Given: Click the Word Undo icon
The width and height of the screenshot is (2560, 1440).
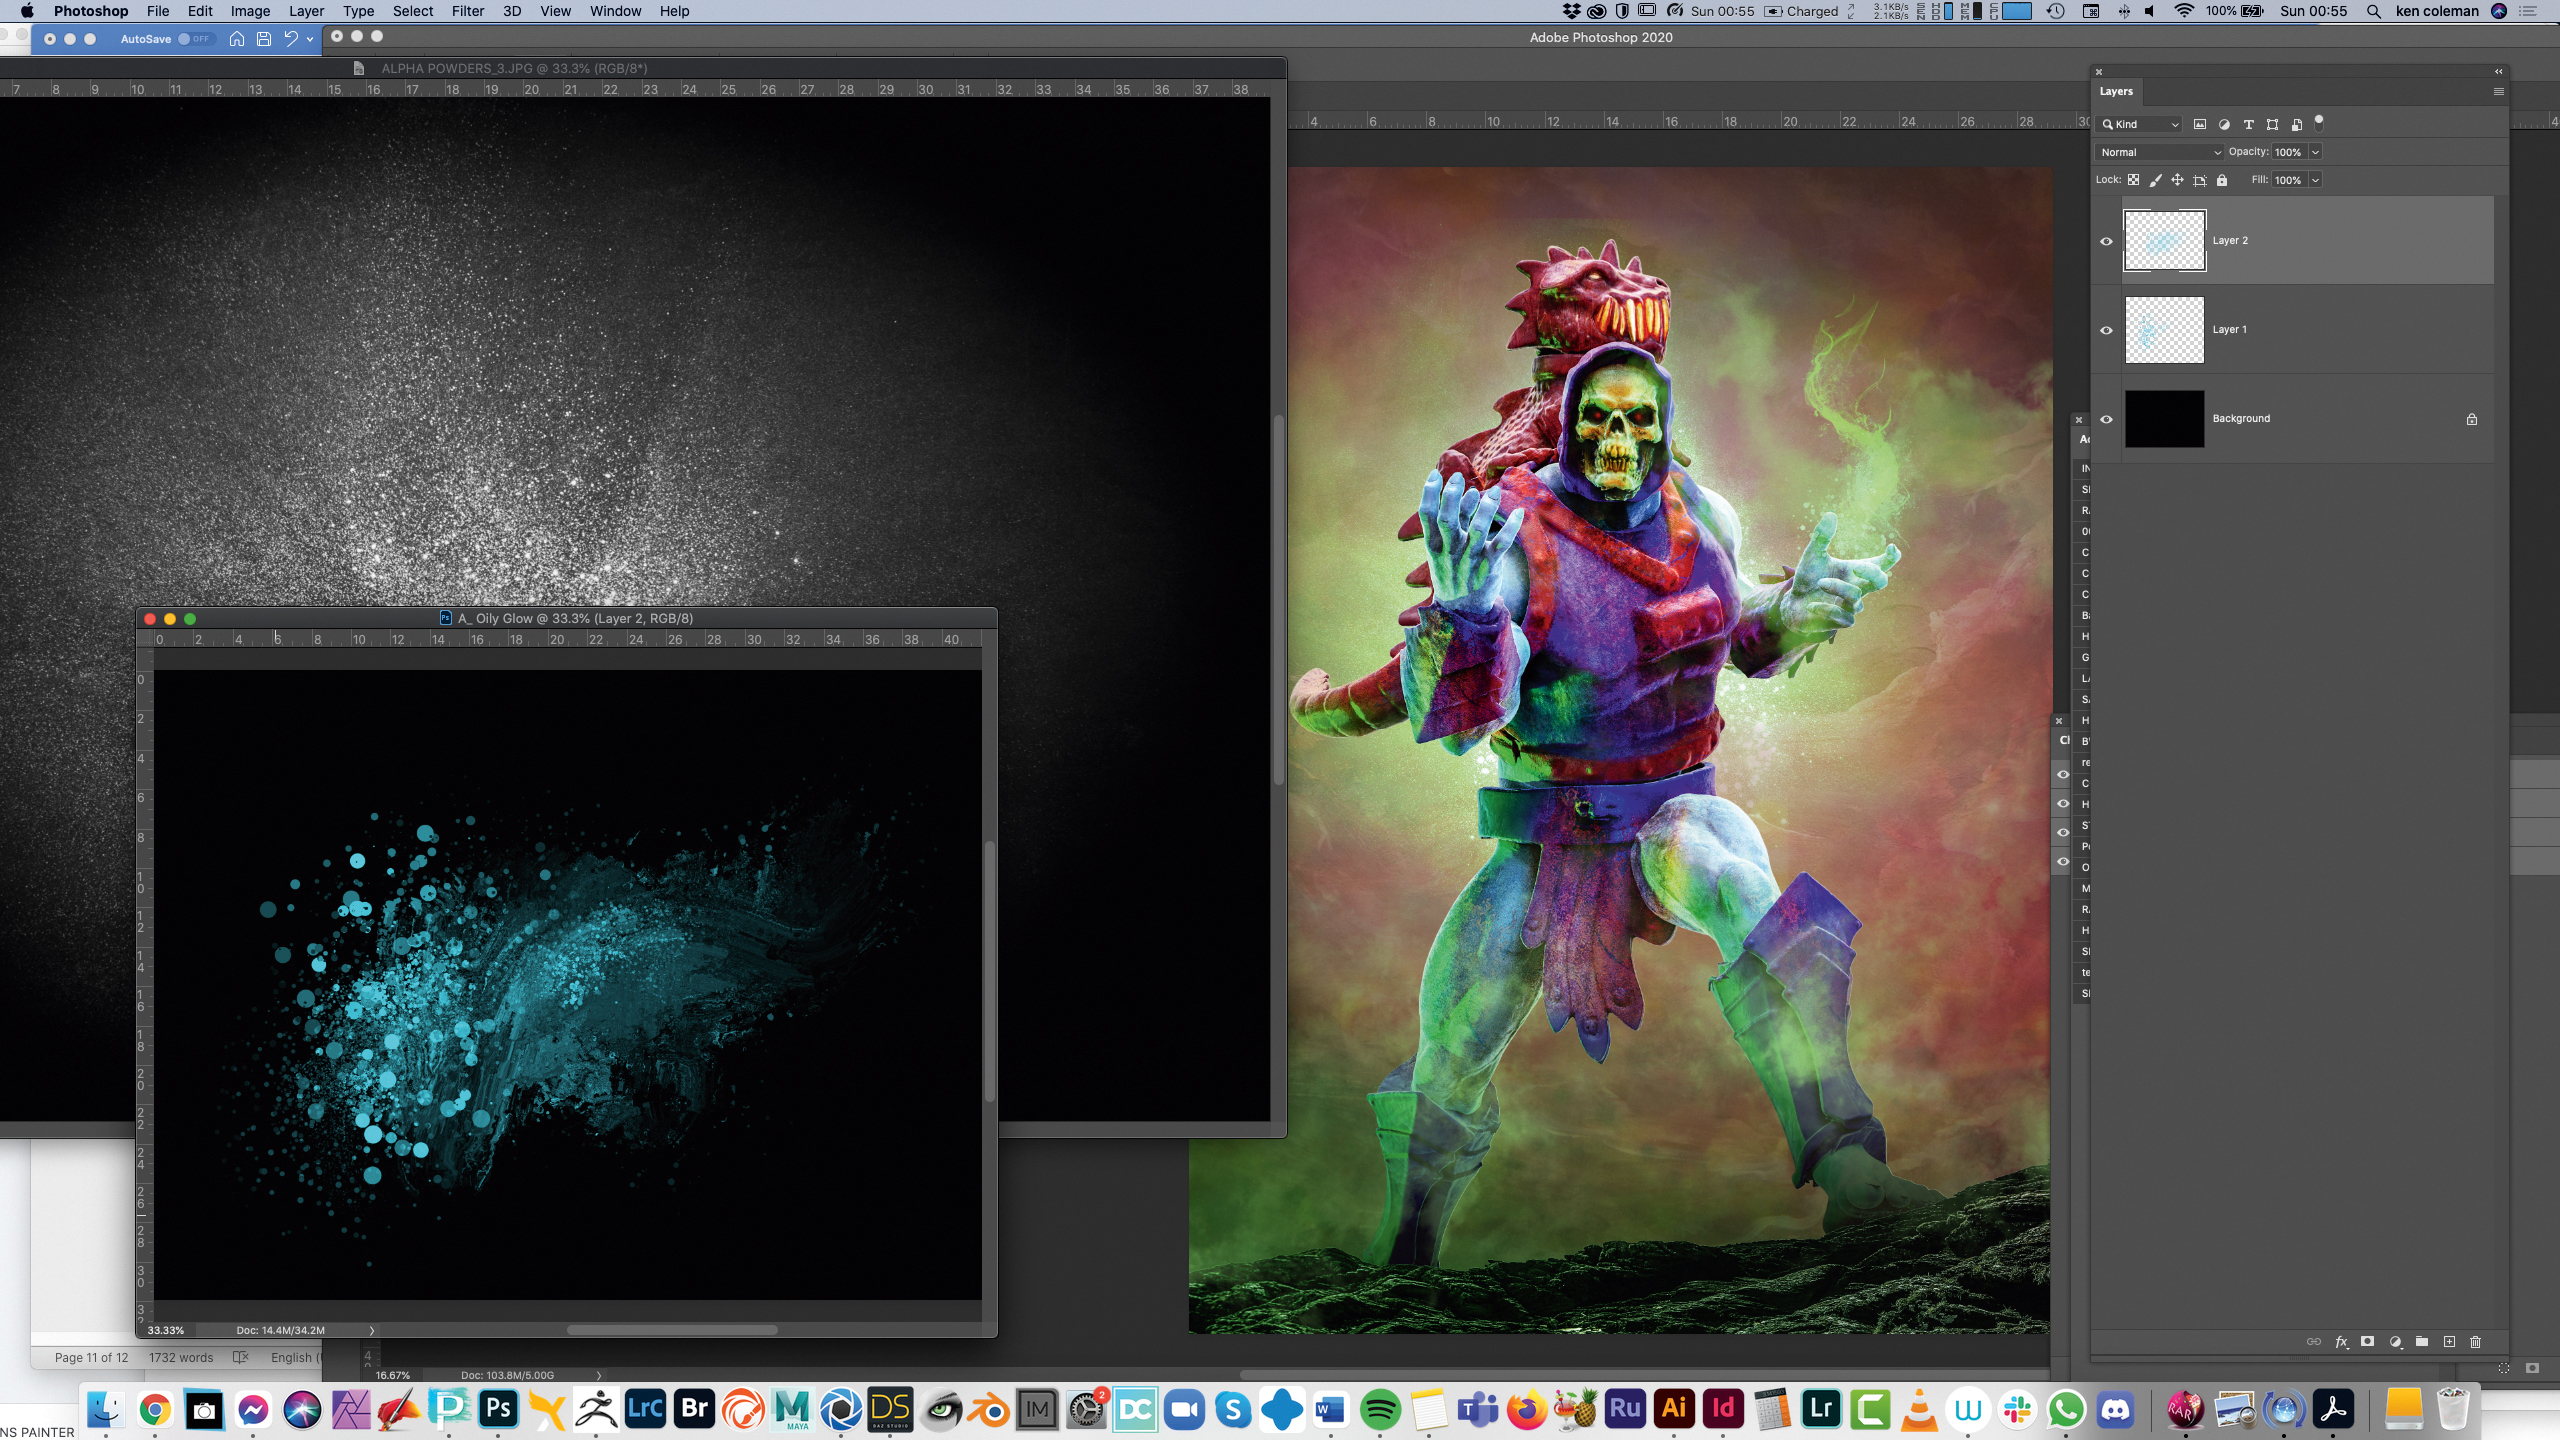Looking at the screenshot, I should coord(291,39).
